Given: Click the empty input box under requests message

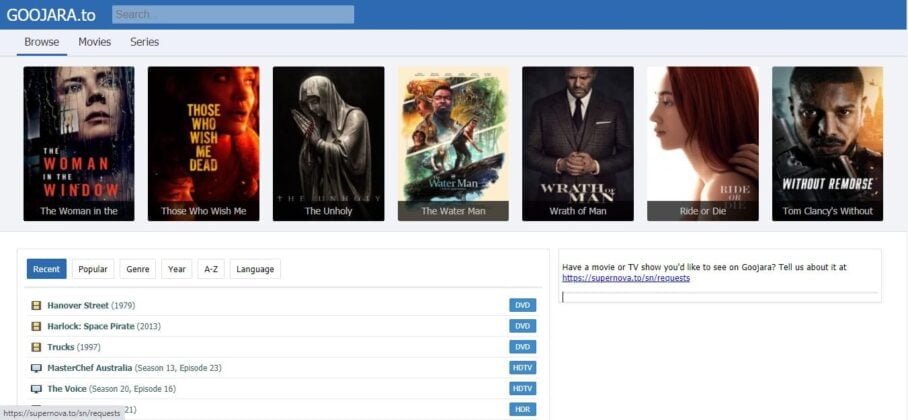Looking at the screenshot, I should [720, 297].
